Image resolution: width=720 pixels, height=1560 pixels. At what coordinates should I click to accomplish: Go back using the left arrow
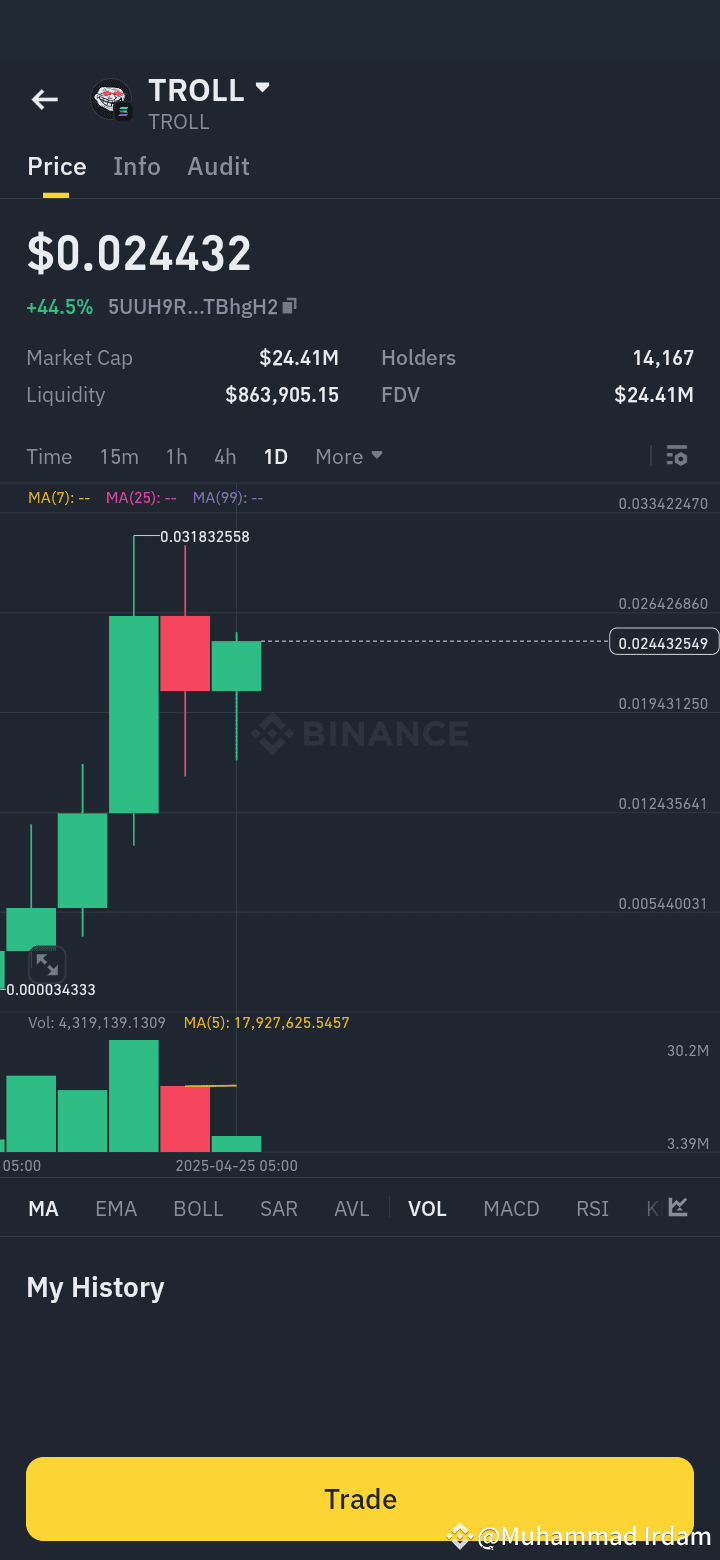click(x=44, y=99)
